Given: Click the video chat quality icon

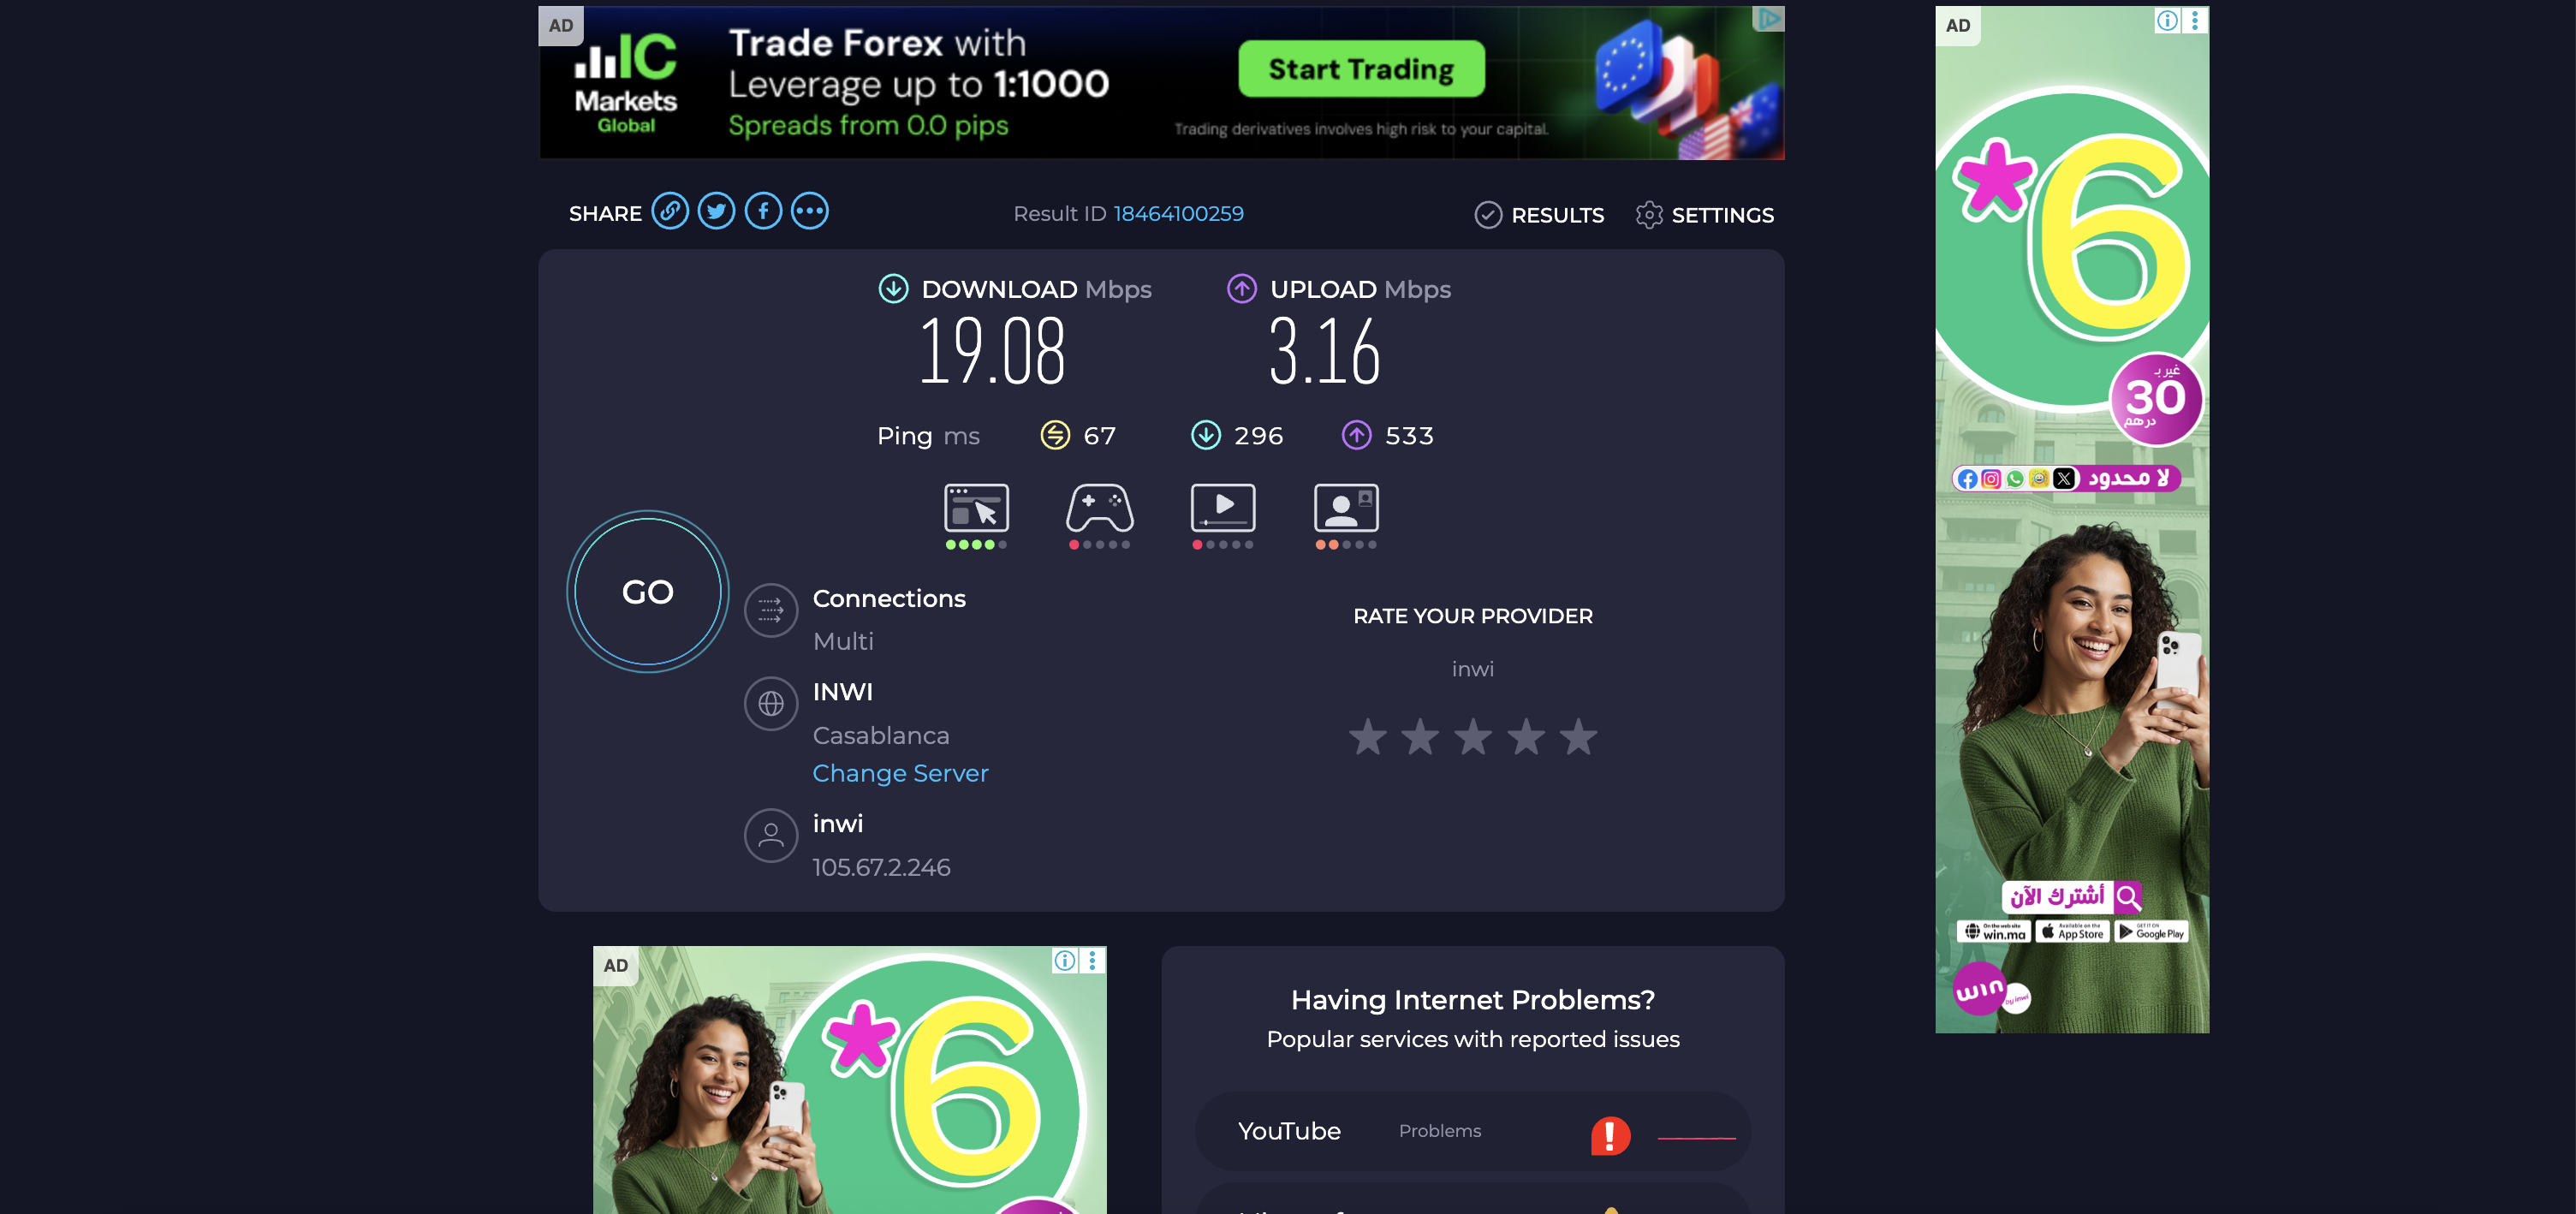Looking at the screenshot, I should [x=1345, y=508].
